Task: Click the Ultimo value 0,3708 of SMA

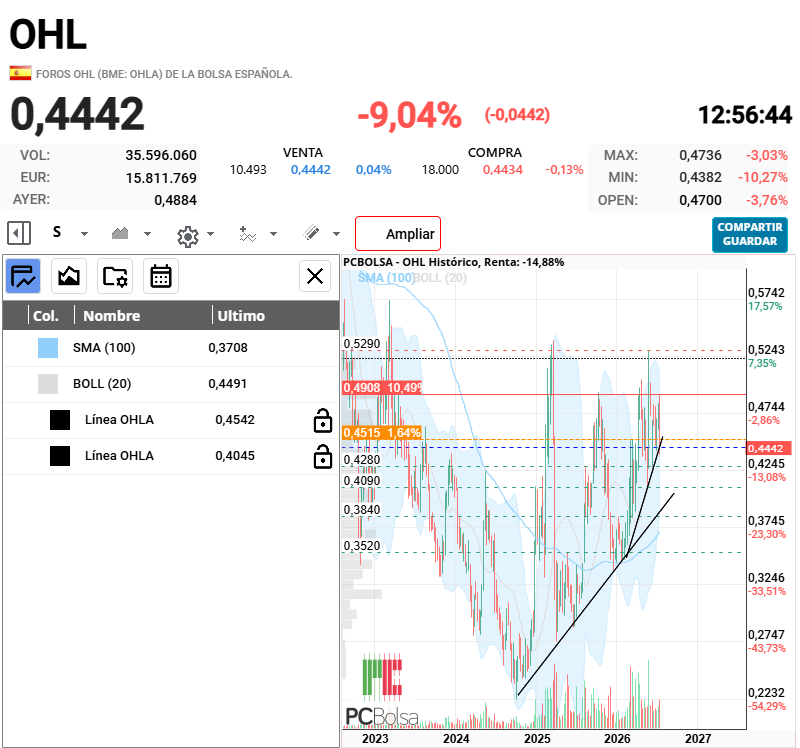Action: pyautogui.click(x=228, y=348)
